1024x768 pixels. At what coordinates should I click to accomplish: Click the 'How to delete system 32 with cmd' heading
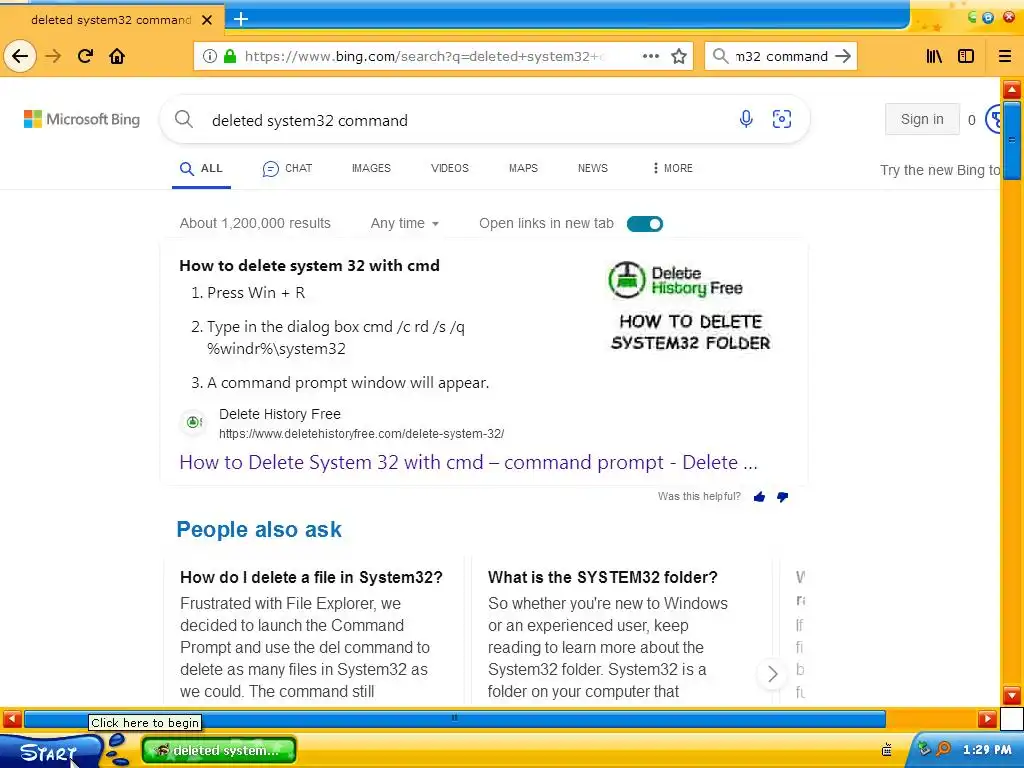pos(310,265)
